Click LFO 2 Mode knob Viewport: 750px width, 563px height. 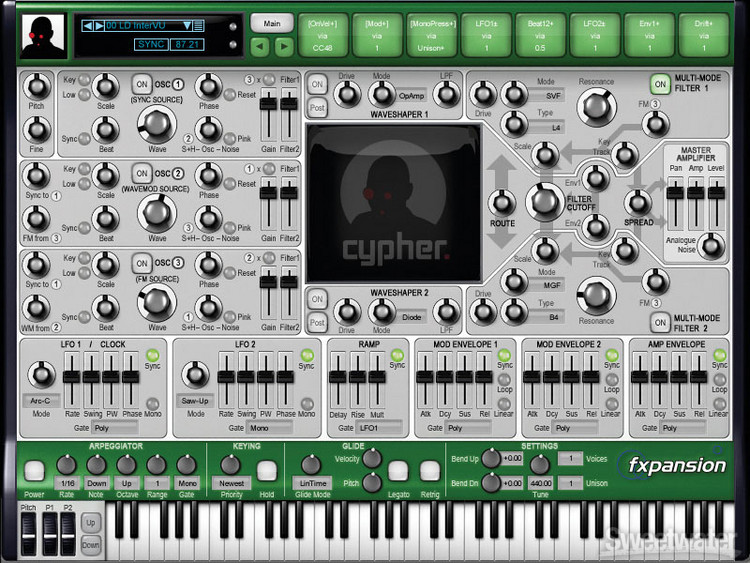(x=195, y=374)
